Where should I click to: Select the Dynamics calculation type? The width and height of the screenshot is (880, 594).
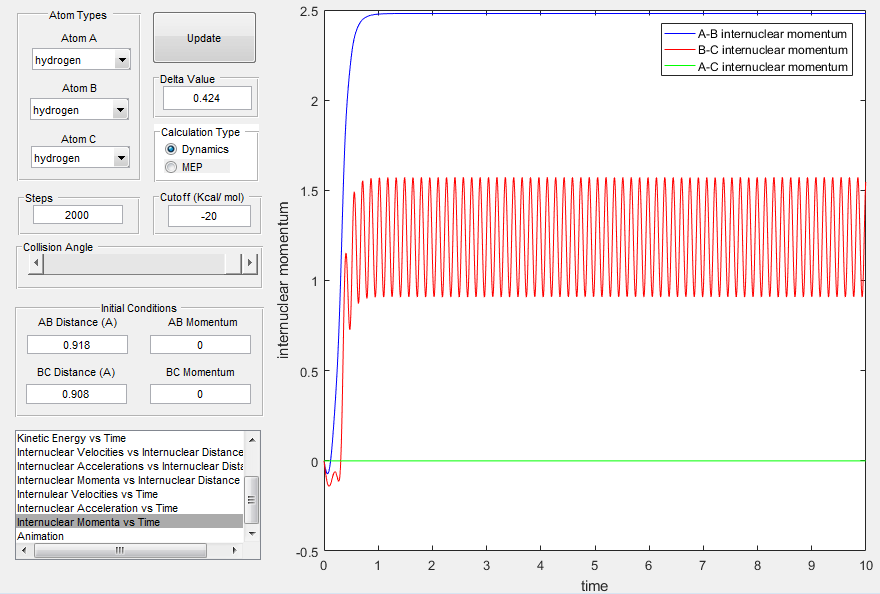coord(171,149)
